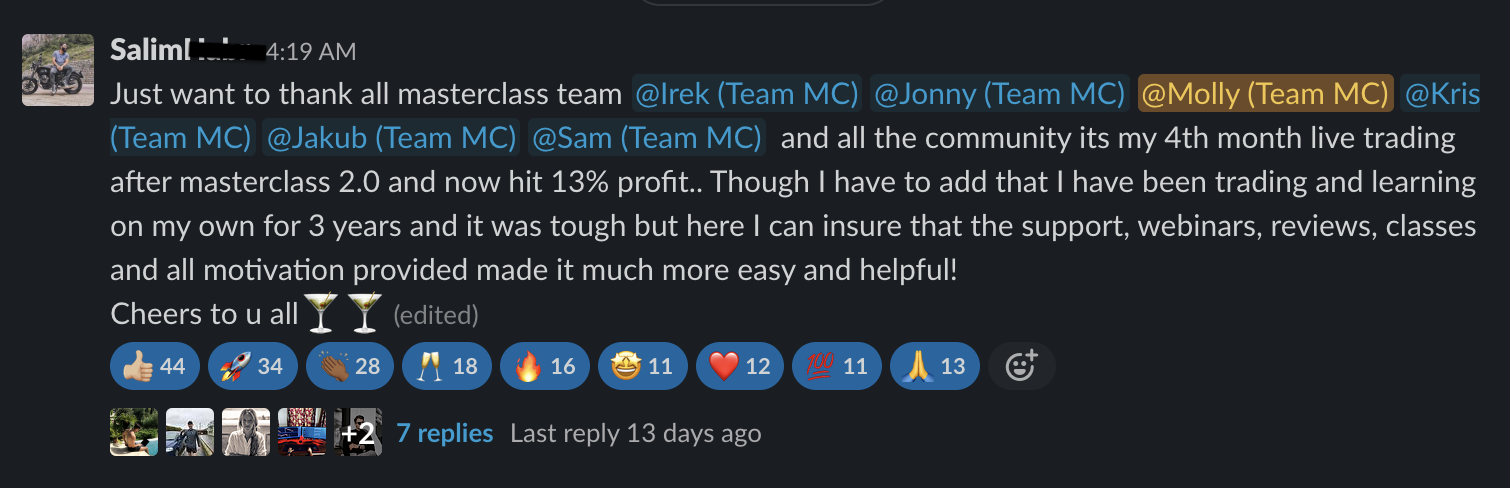Open the @Sam (Team MC) mention
The height and width of the screenshot is (488, 1510).
point(646,137)
